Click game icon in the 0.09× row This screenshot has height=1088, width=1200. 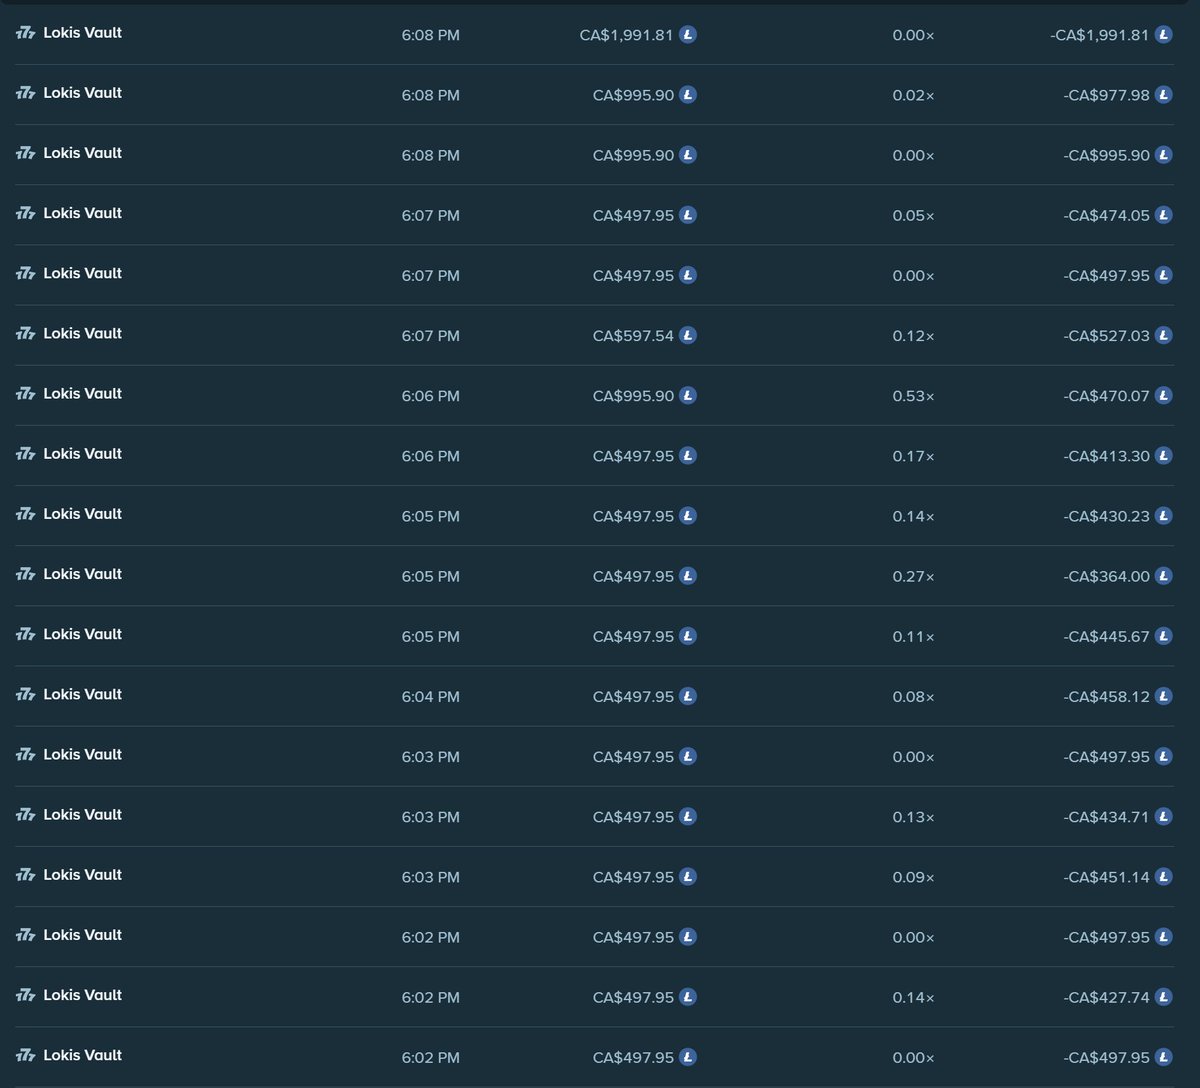pos(26,875)
